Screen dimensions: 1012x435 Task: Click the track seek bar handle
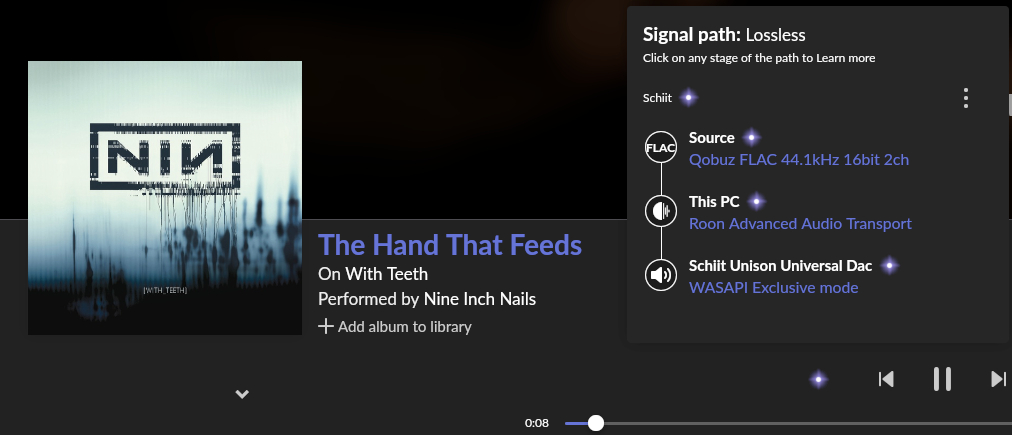(596, 423)
